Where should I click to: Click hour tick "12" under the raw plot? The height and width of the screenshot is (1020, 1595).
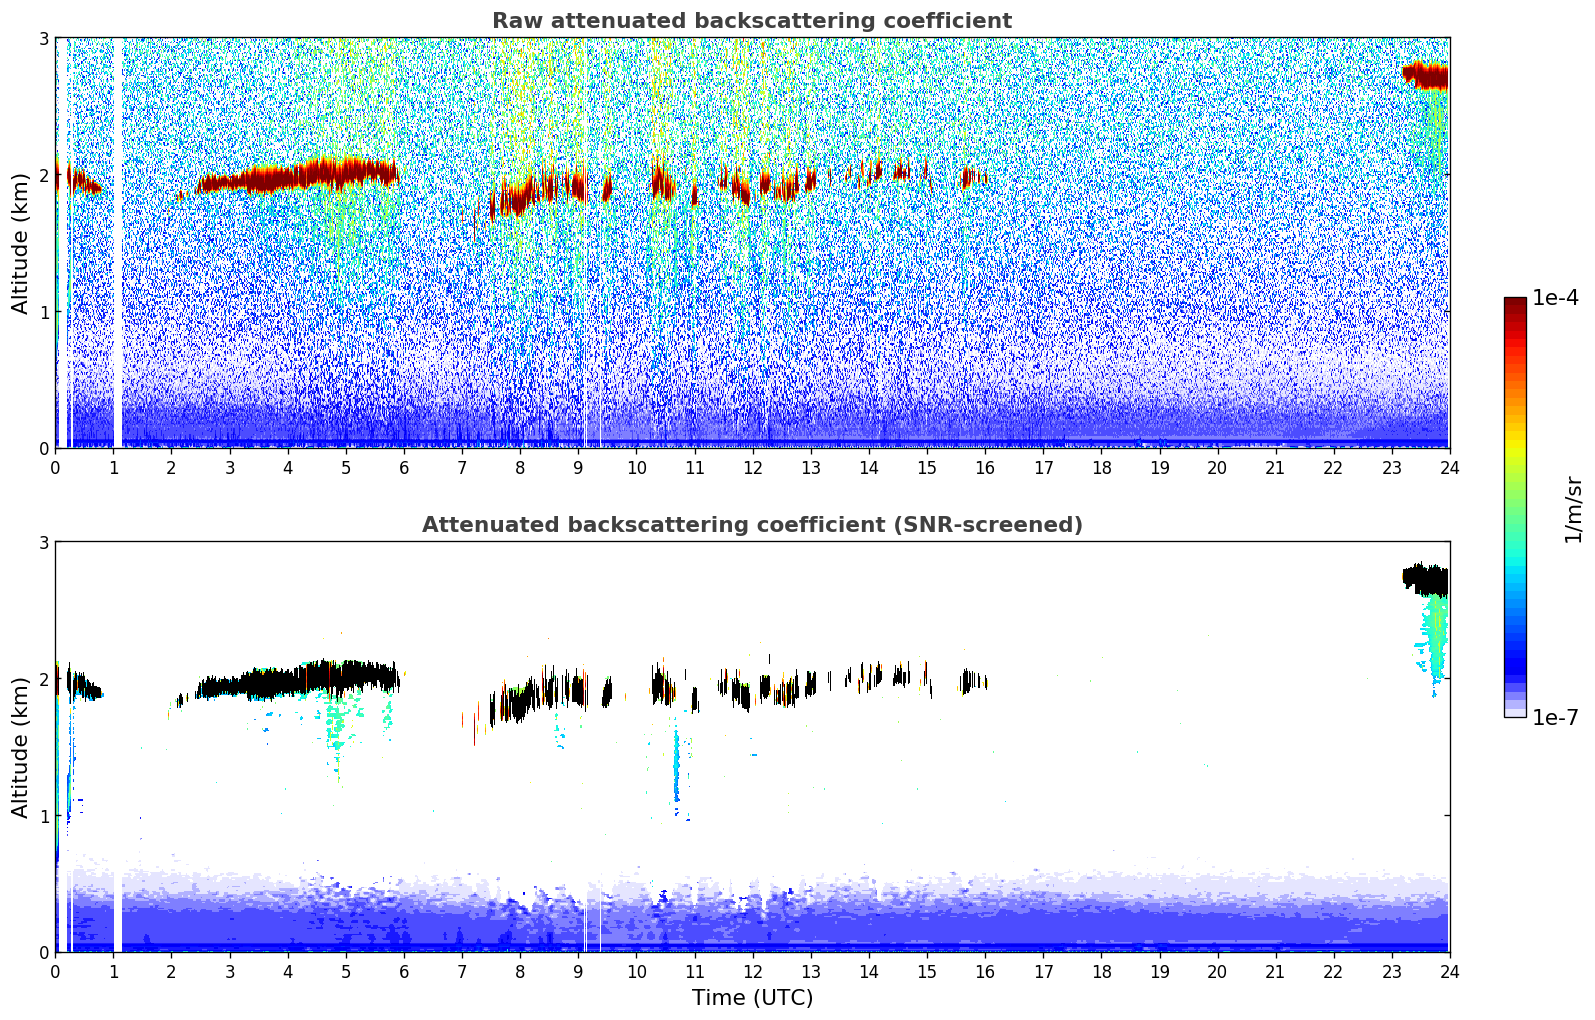click(752, 467)
